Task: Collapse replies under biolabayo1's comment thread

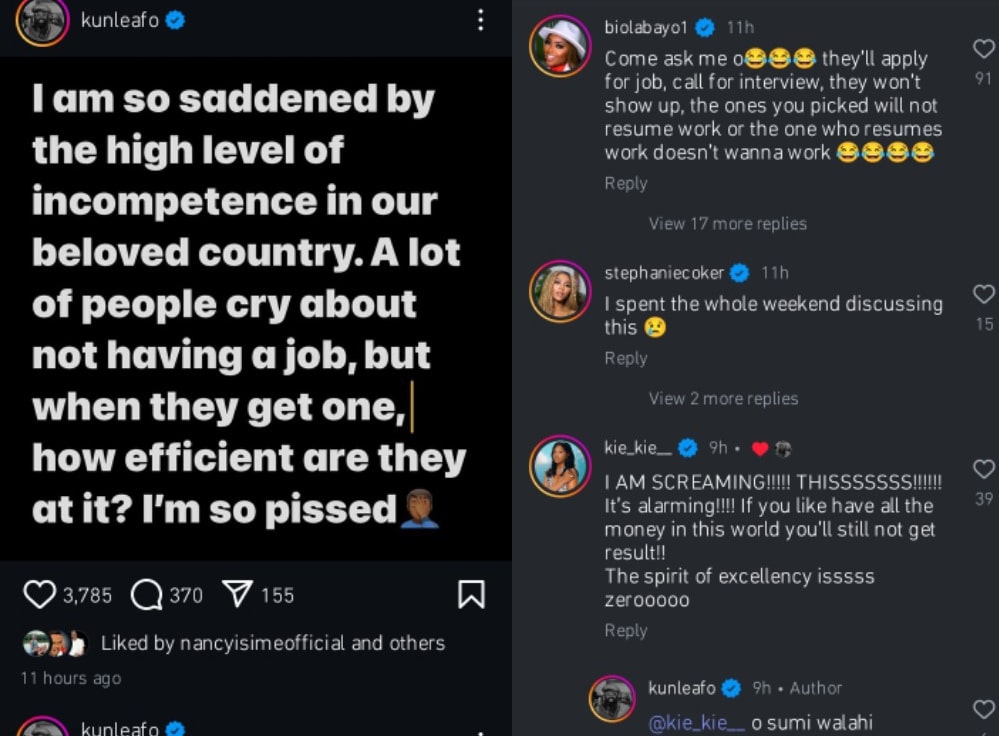Action: tap(727, 224)
